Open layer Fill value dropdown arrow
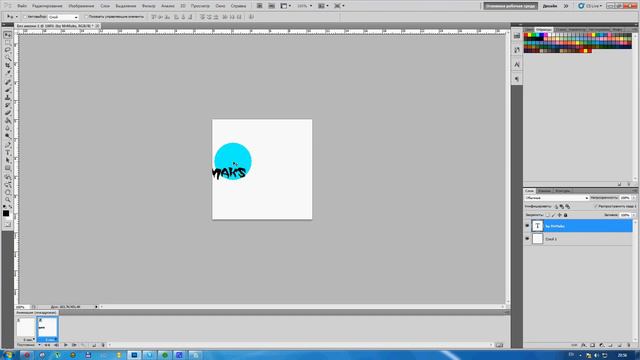640x360 pixels. (x=634, y=215)
